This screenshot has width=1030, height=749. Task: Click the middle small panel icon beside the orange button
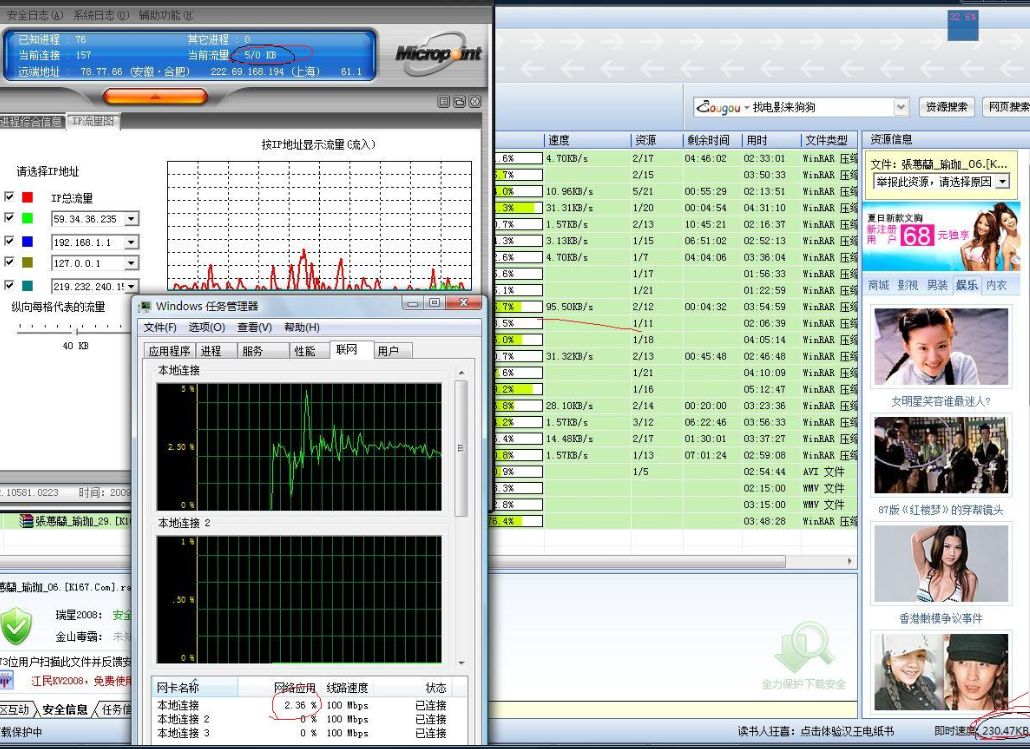(459, 102)
